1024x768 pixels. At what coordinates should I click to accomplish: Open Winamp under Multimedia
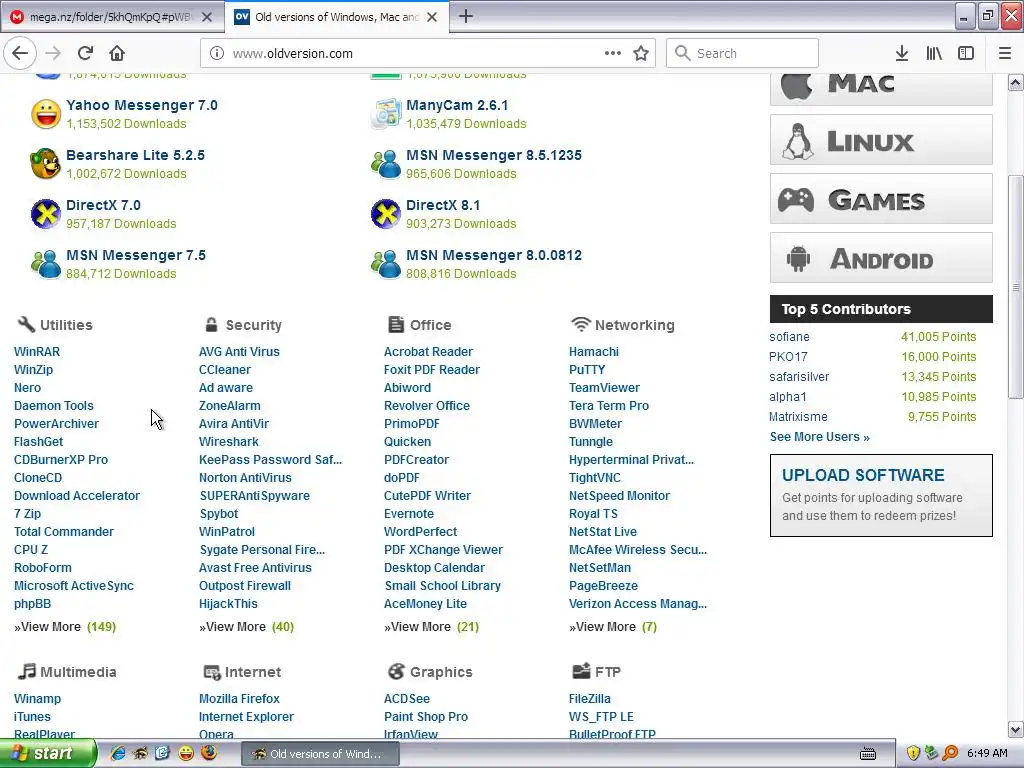point(37,699)
